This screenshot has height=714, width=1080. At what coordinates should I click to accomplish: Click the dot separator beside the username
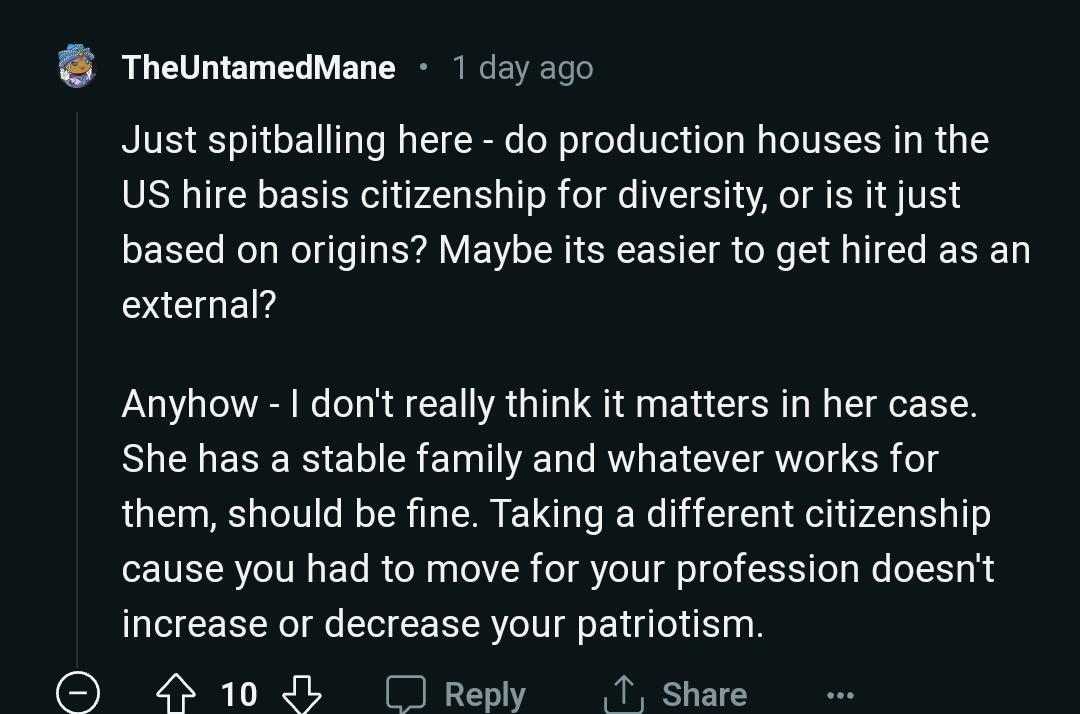(424, 68)
